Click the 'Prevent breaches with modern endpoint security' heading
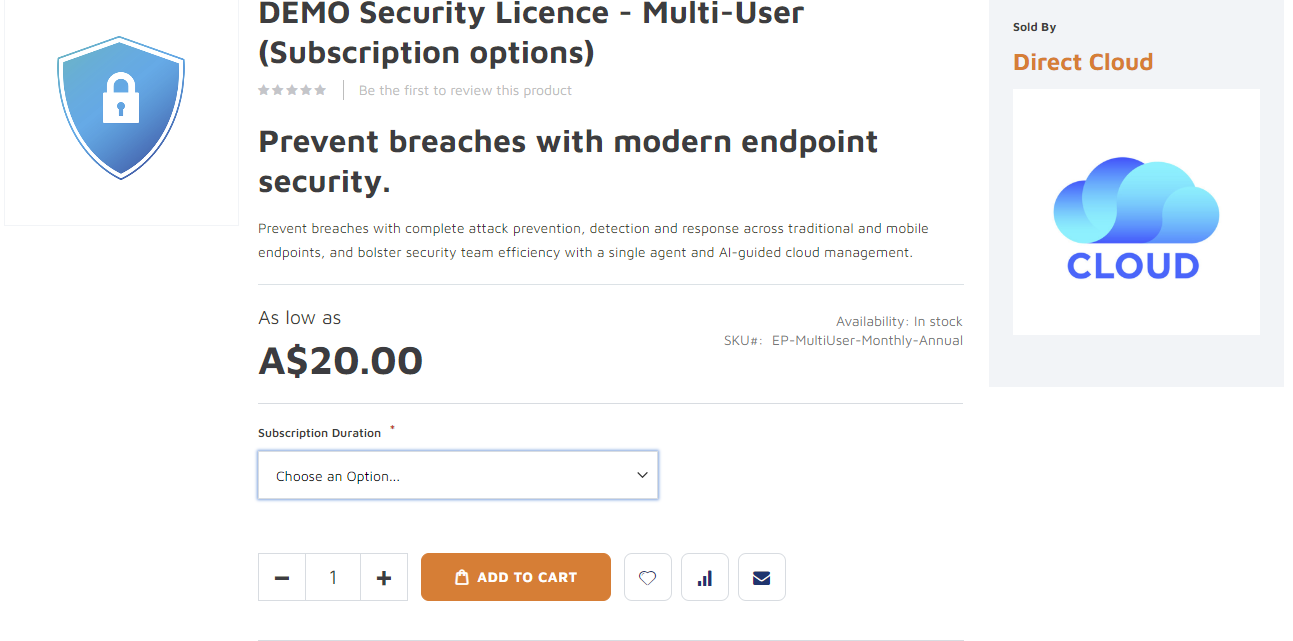Image resolution: width=1293 pixels, height=641 pixels. [568, 161]
